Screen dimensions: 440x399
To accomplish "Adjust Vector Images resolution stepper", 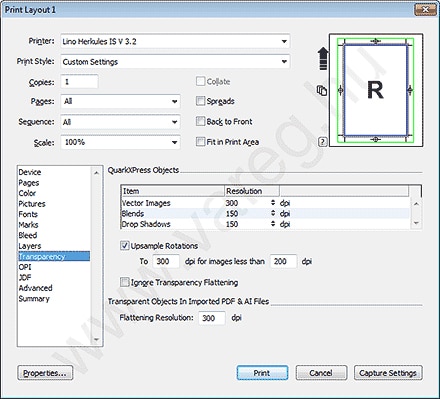I will pos(273,203).
